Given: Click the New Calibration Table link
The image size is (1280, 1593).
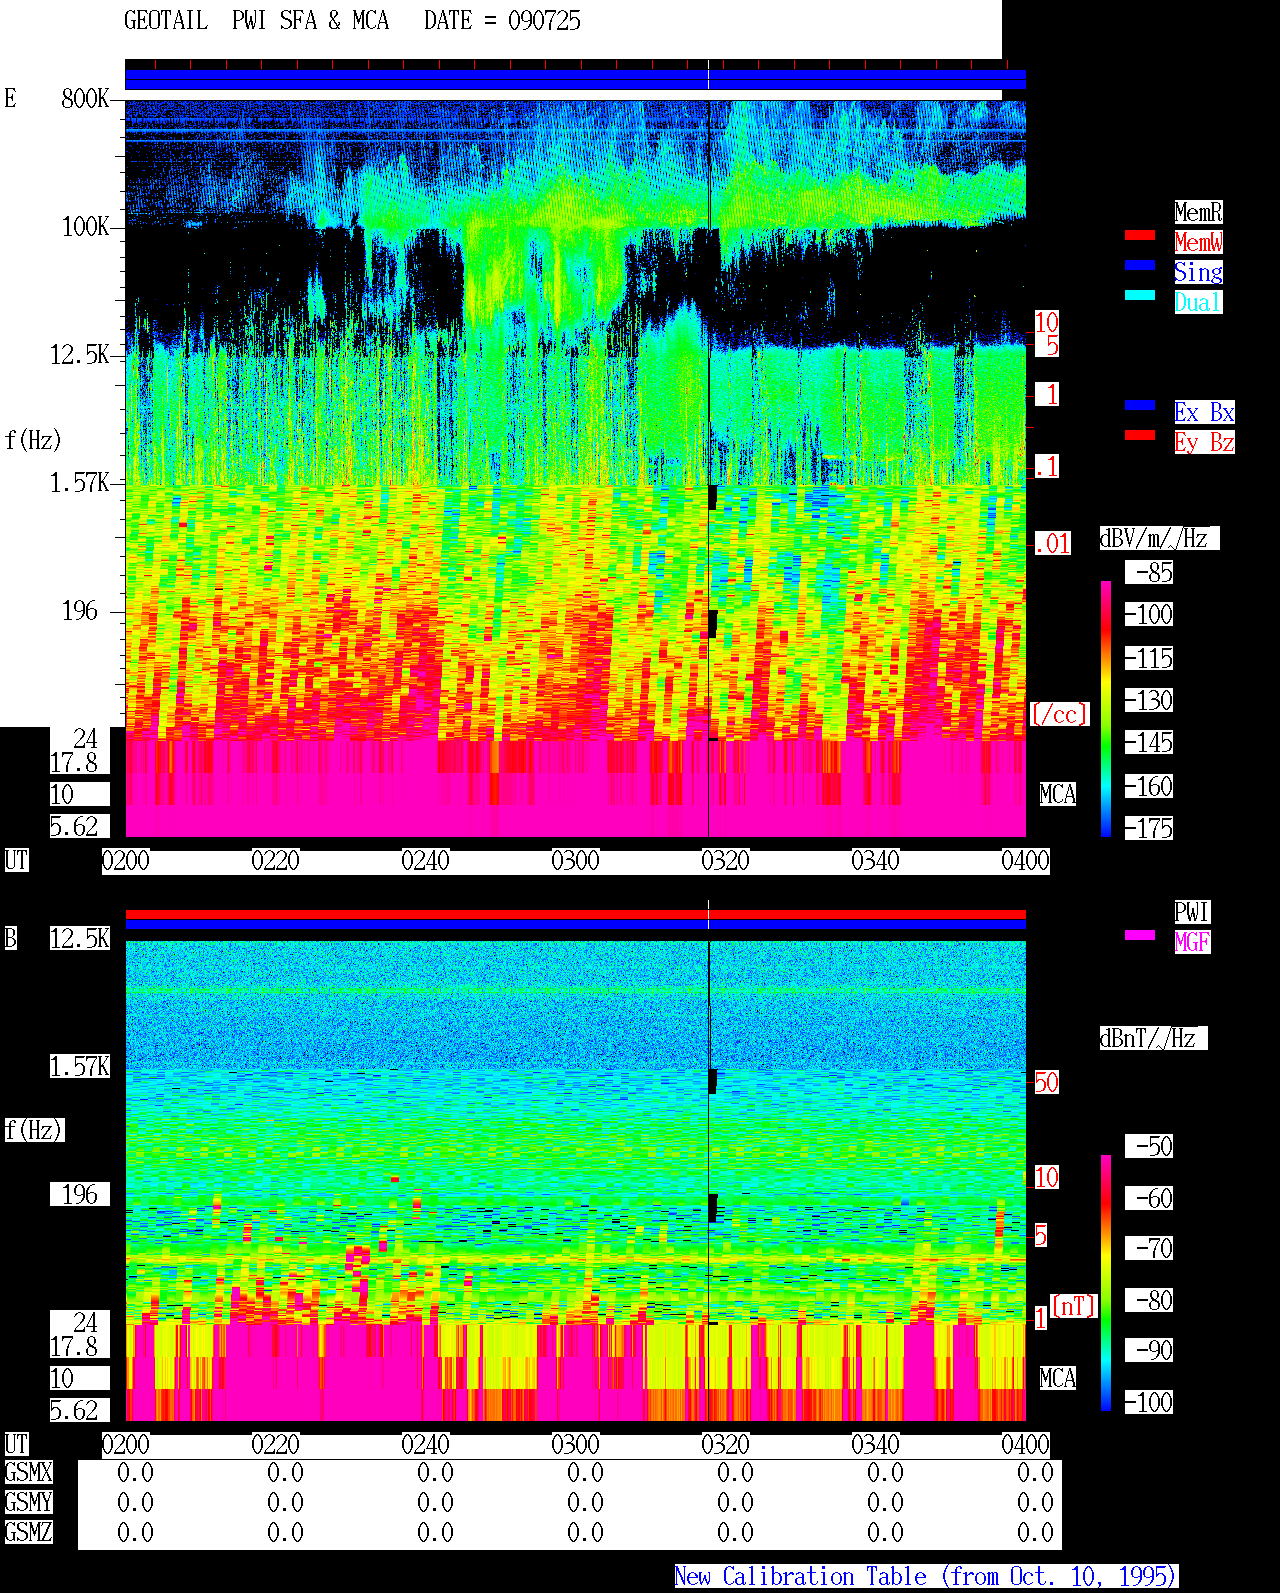Looking at the screenshot, I should (x=926, y=1576).
